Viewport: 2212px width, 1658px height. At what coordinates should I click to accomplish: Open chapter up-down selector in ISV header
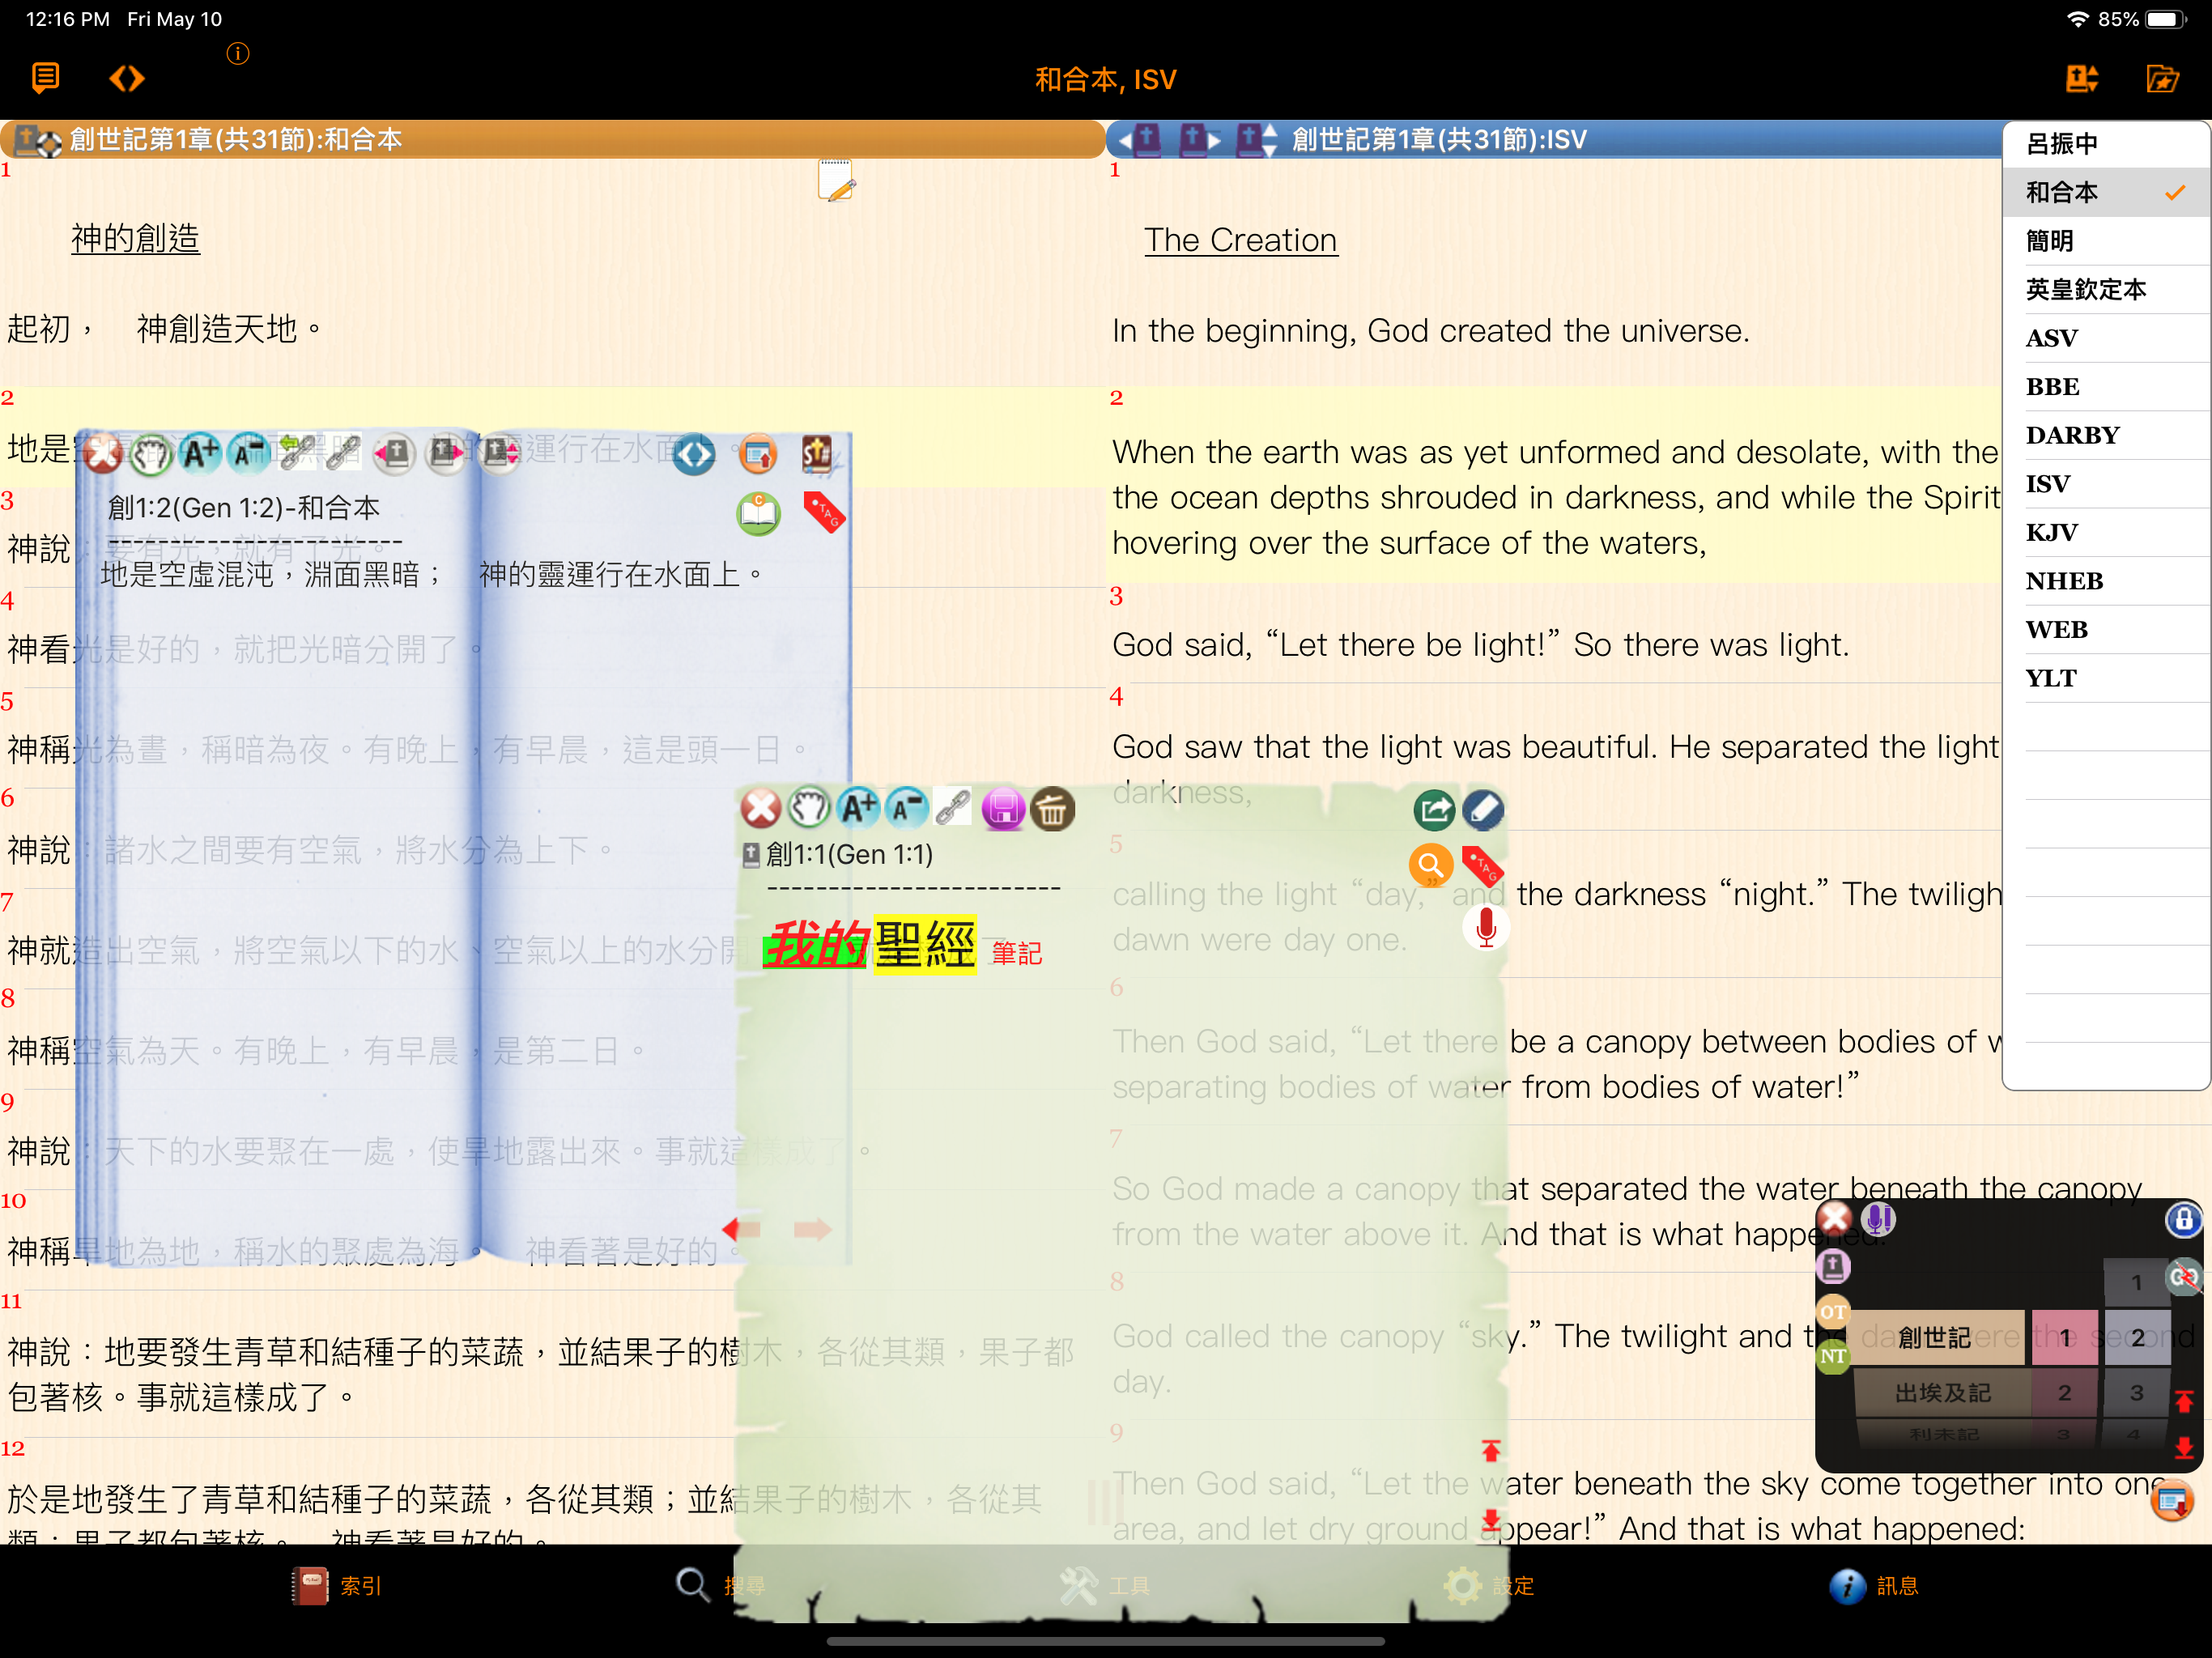pyautogui.click(x=1258, y=139)
